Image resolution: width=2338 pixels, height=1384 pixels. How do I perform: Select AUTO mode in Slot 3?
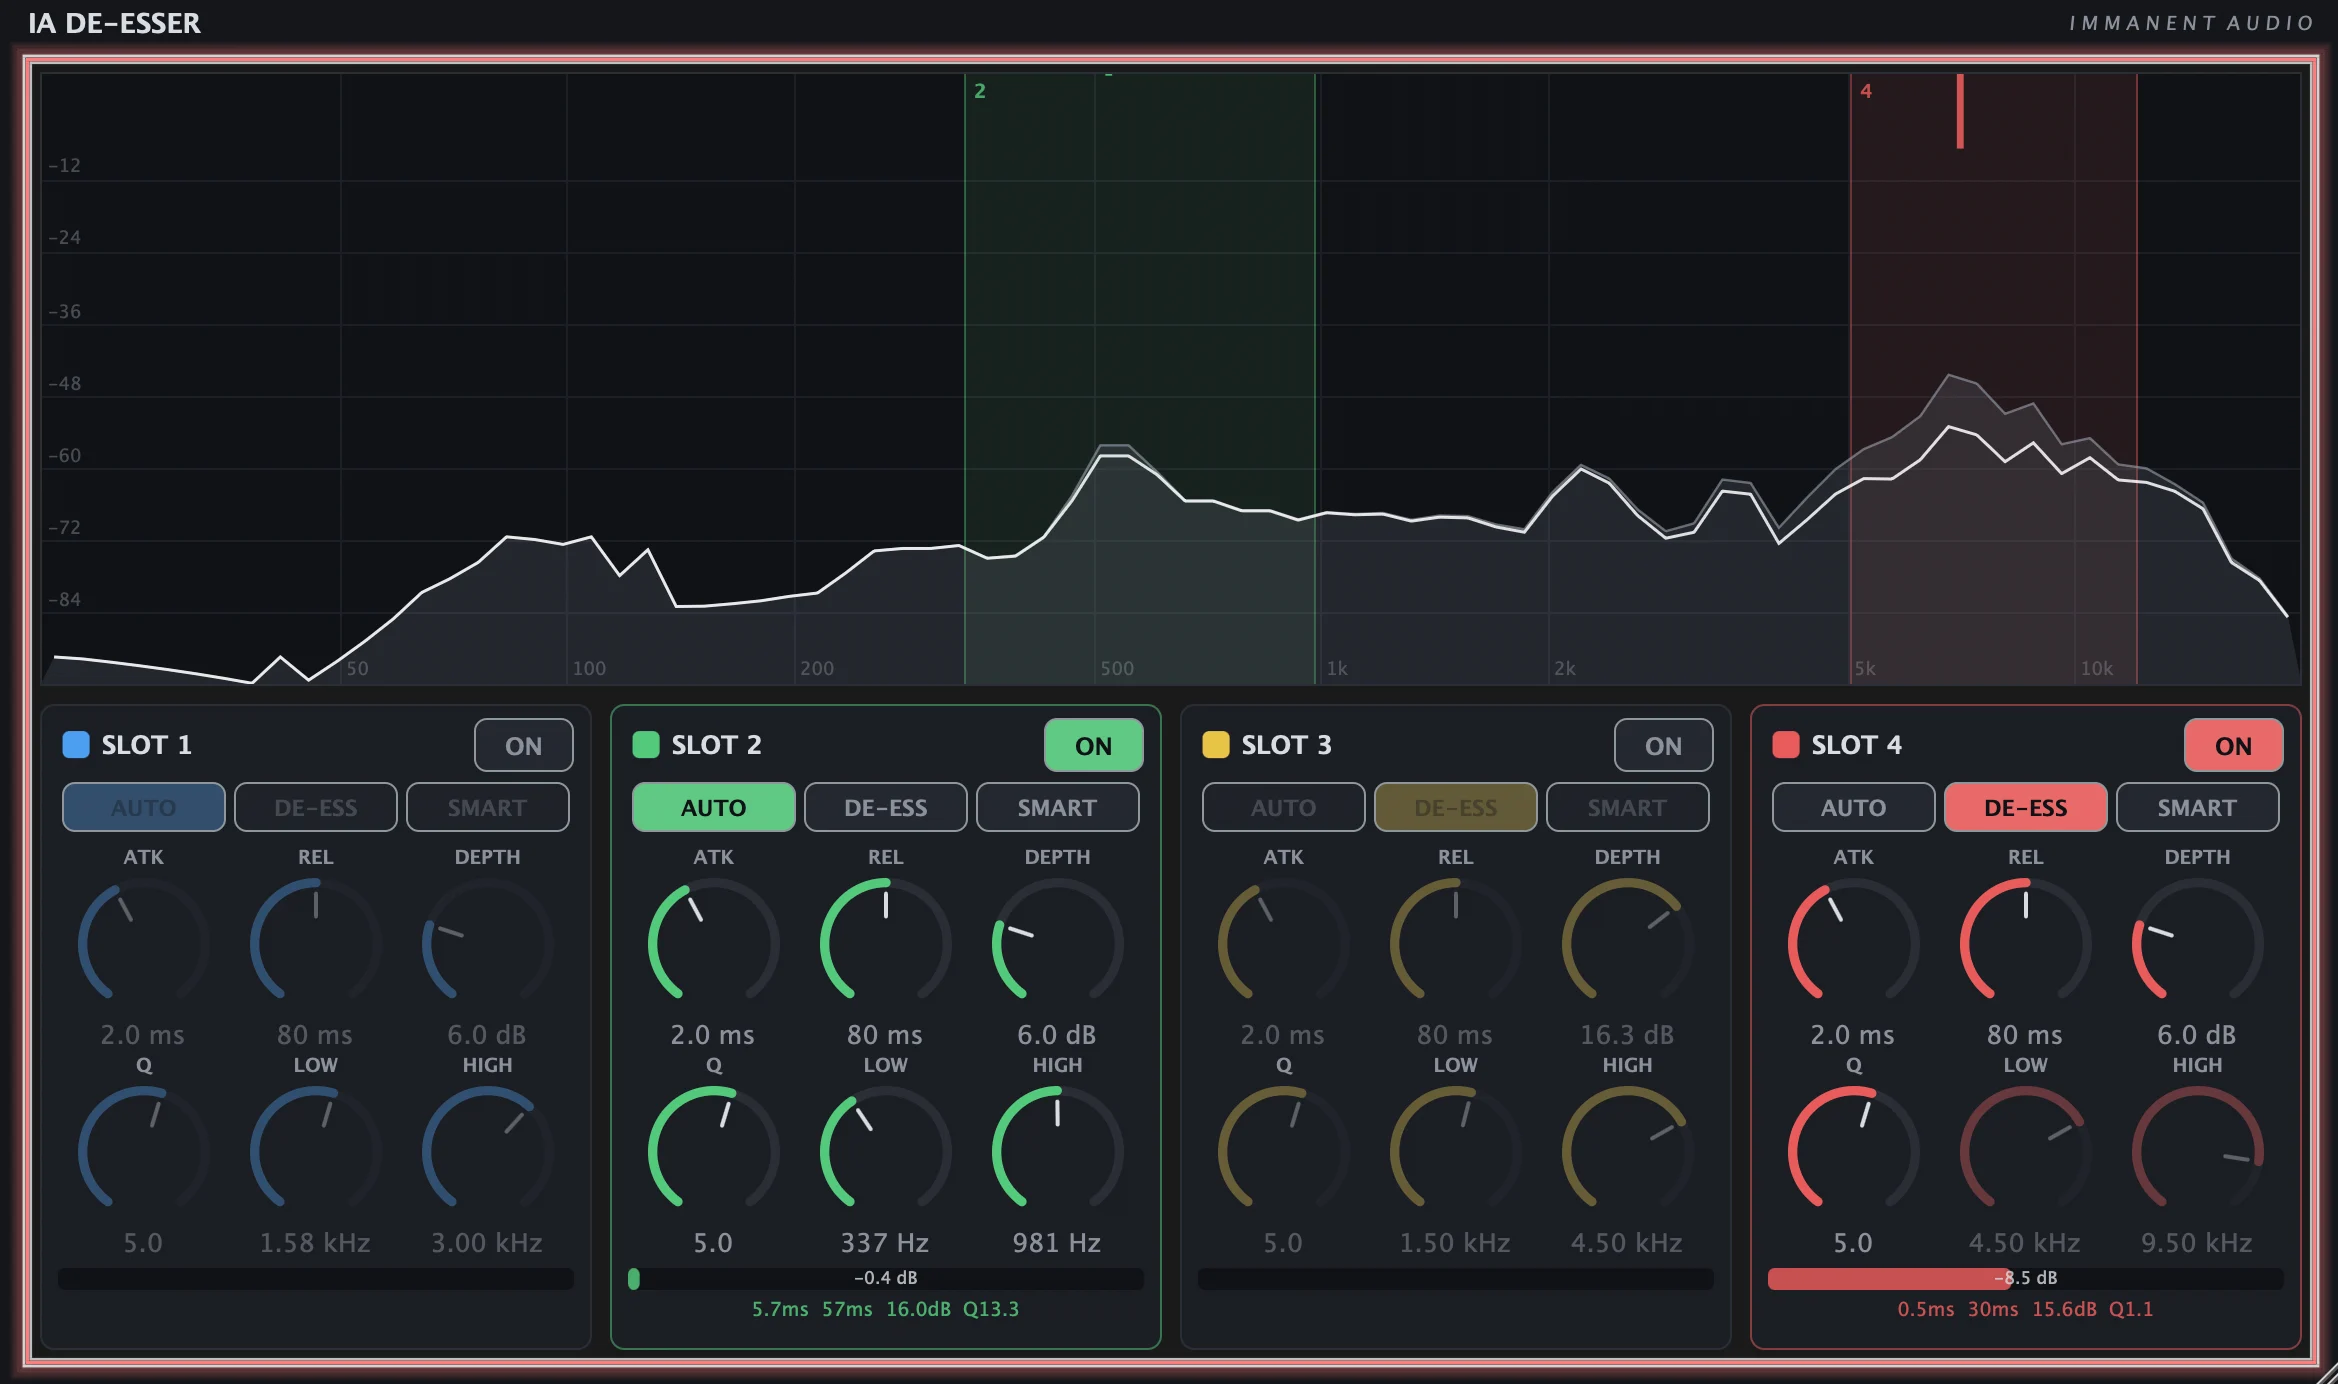coord(1284,807)
